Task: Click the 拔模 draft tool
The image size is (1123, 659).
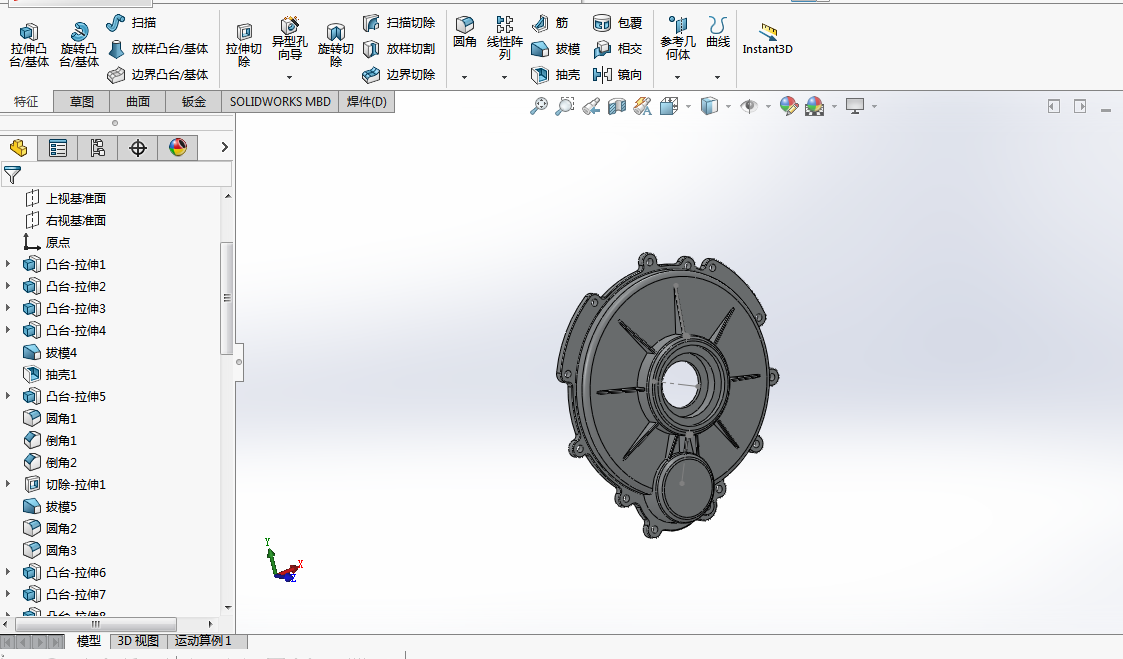Action: pyautogui.click(x=556, y=49)
